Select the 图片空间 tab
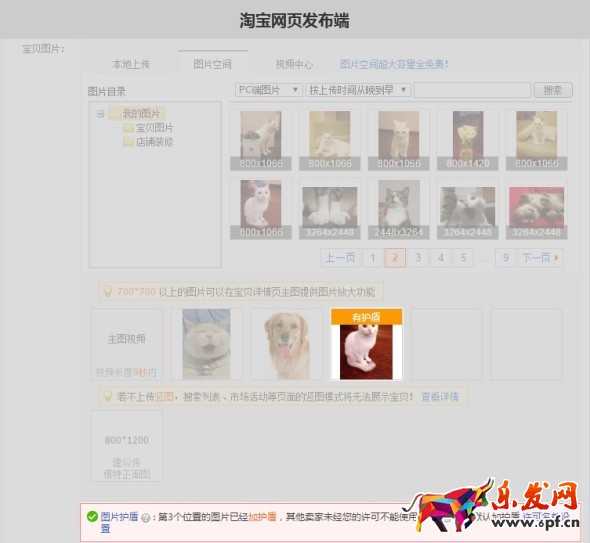The height and width of the screenshot is (543, 590). pos(213,64)
